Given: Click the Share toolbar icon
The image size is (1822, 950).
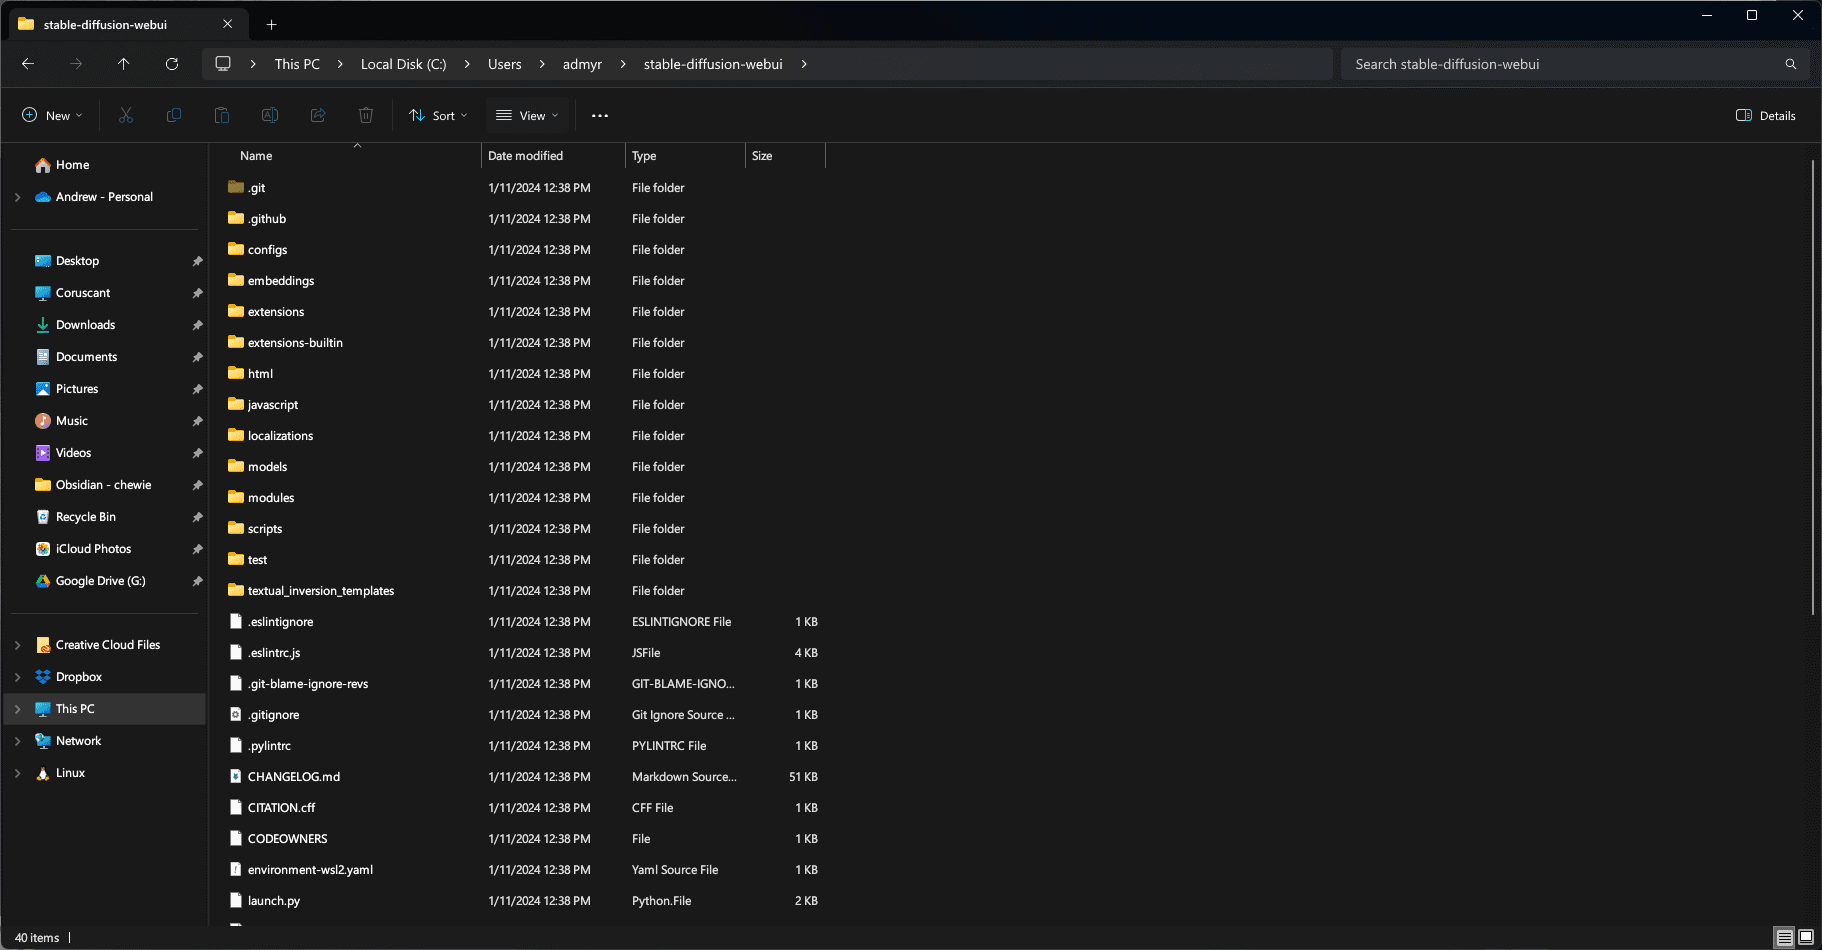Looking at the screenshot, I should tap(318, 116).
